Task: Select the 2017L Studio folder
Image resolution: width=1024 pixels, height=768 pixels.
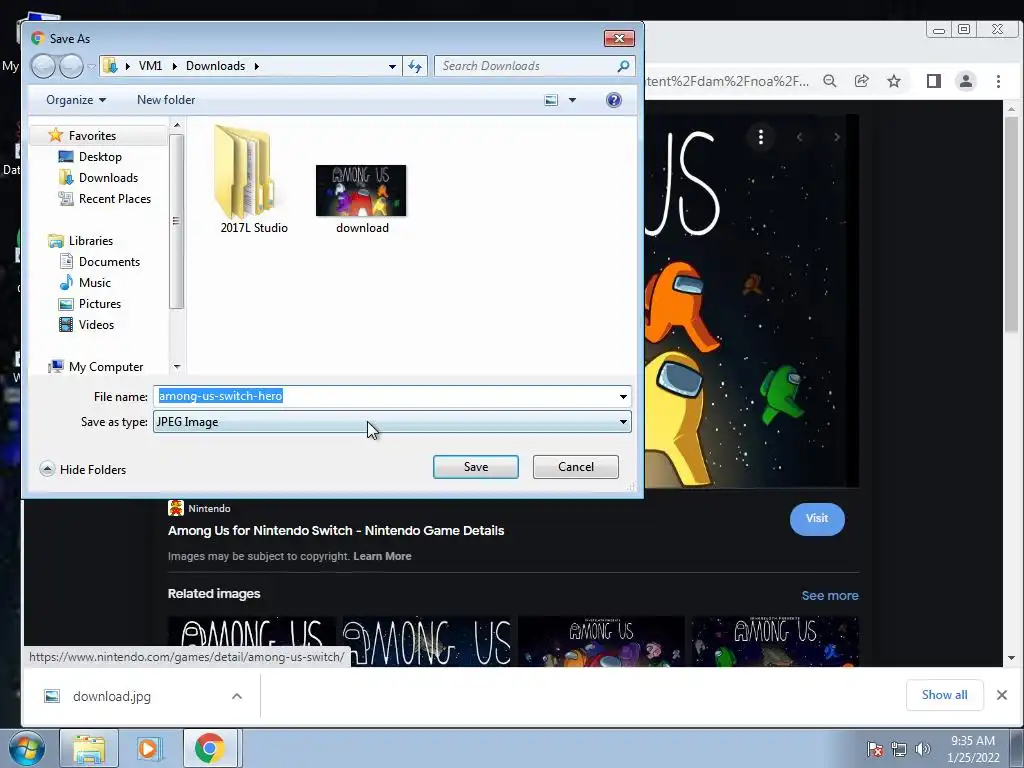Action: (x=253, y=180)
